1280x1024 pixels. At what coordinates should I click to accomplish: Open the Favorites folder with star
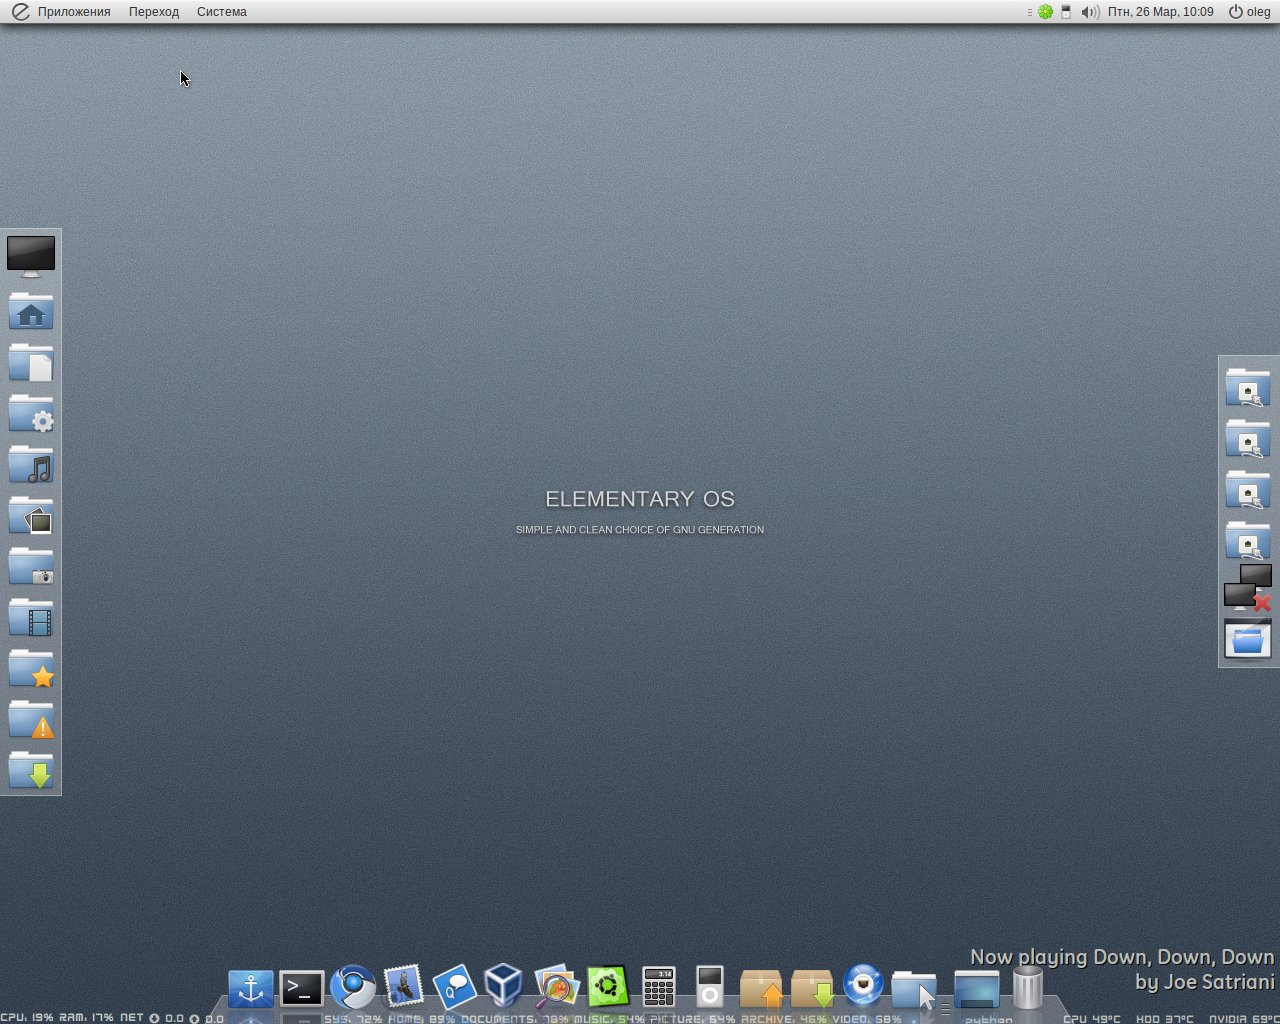tap(31, 669)
